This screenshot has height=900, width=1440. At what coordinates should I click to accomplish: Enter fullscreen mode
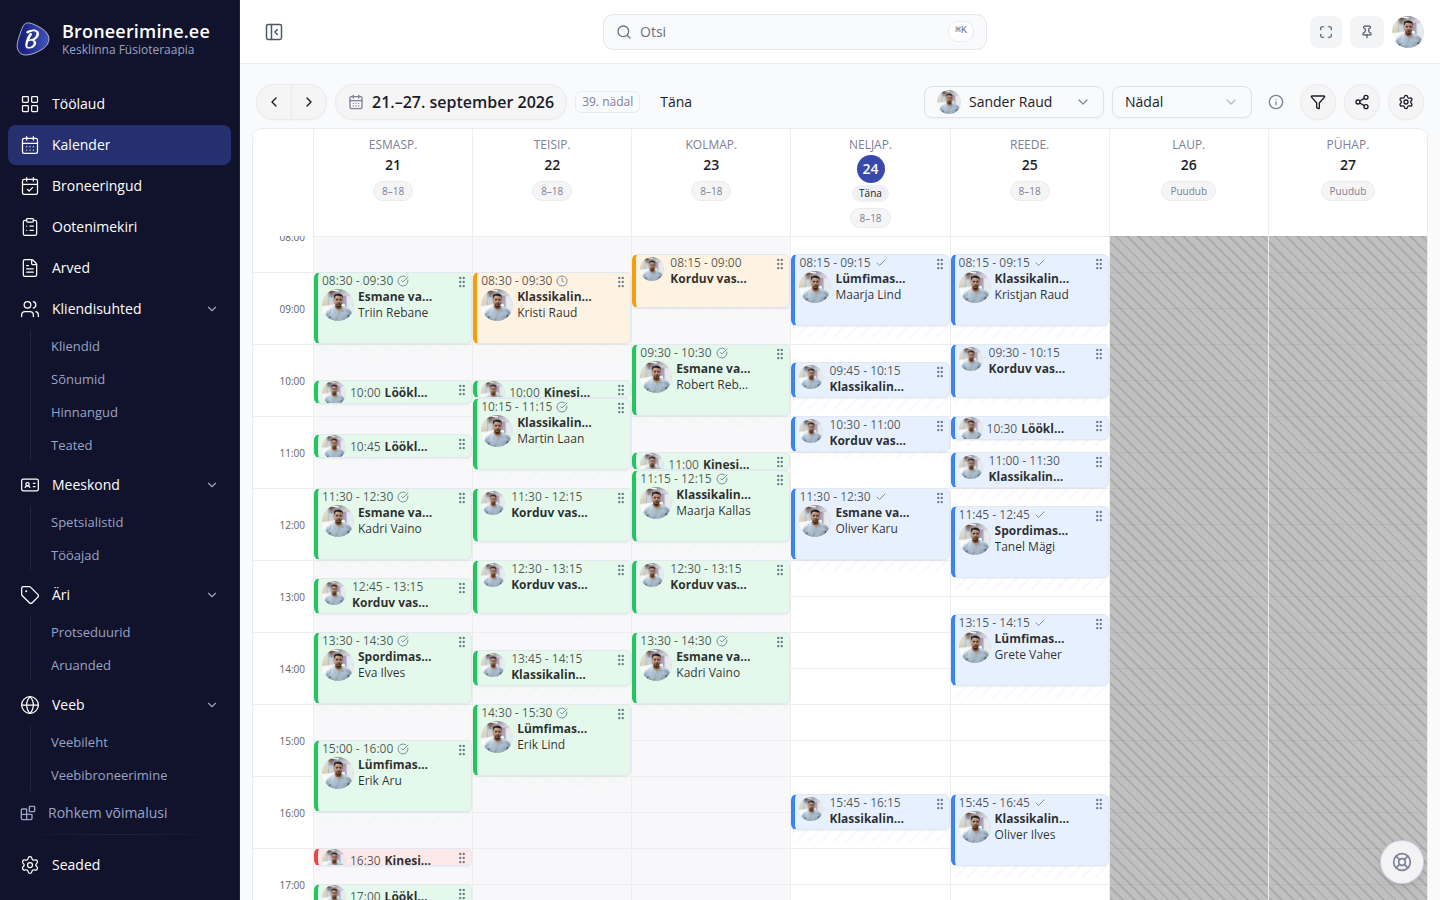pos(1326,32)
